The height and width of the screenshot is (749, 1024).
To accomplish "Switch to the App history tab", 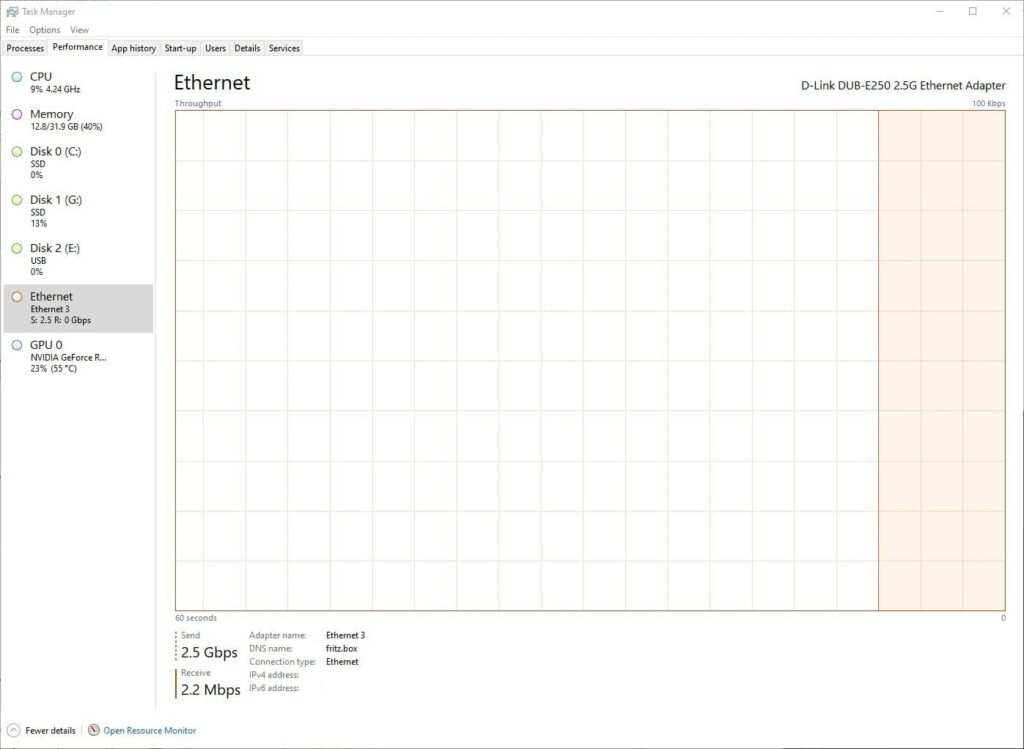I will [x=133, y=48].
